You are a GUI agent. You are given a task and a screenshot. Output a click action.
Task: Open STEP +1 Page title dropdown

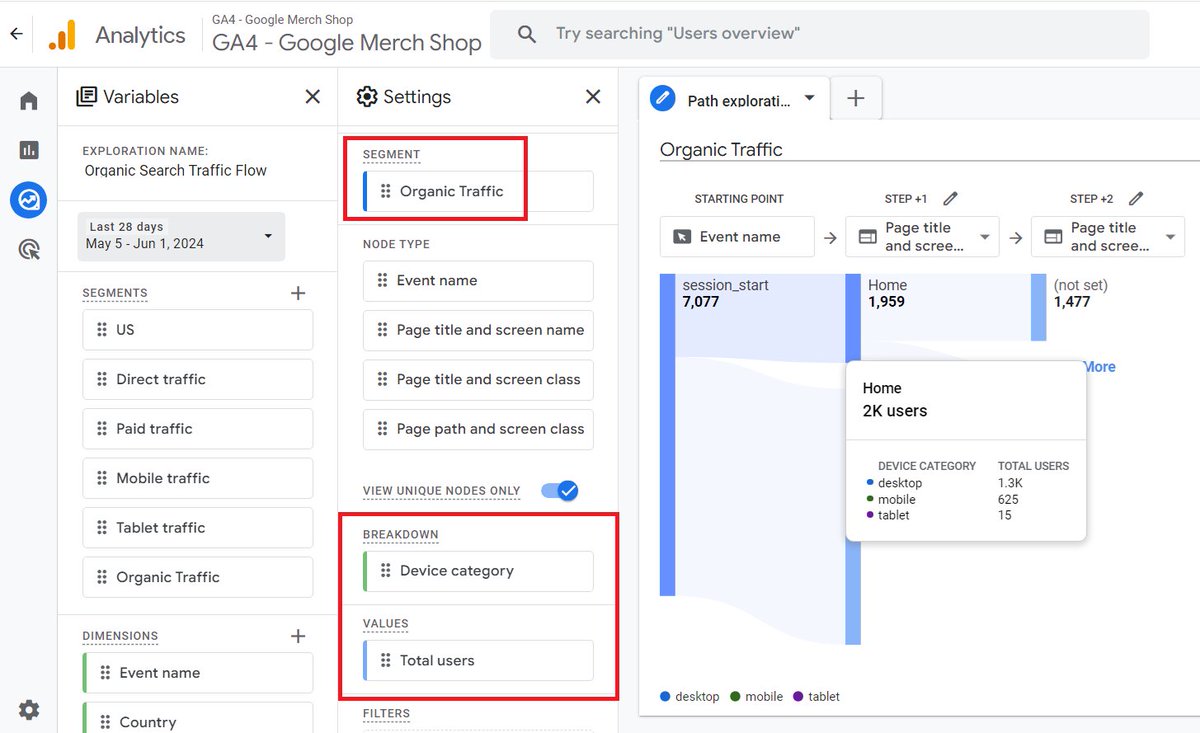click(x=921, y=236)
